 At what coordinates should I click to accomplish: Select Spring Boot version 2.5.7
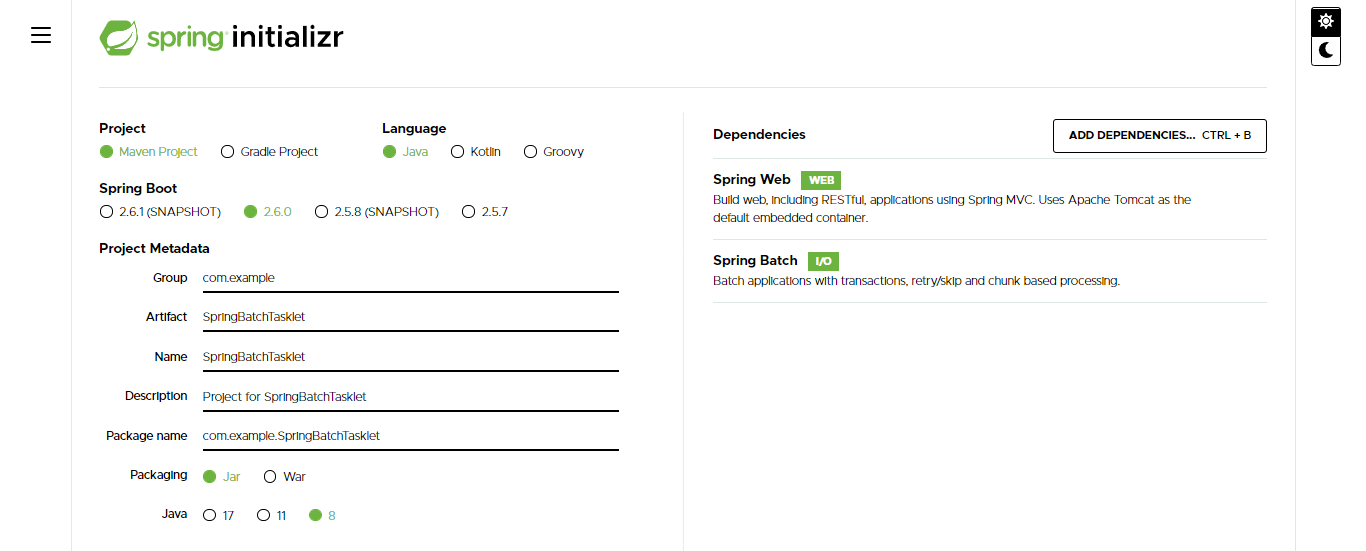click(484, 212)
